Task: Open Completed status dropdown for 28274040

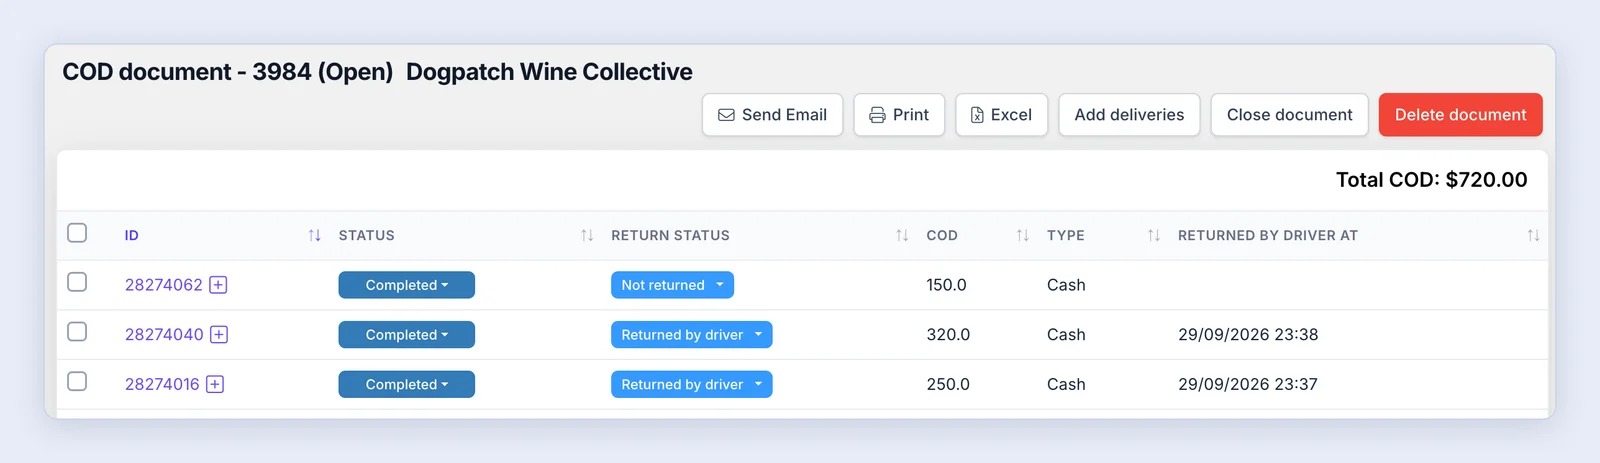Action: point(407,335)
